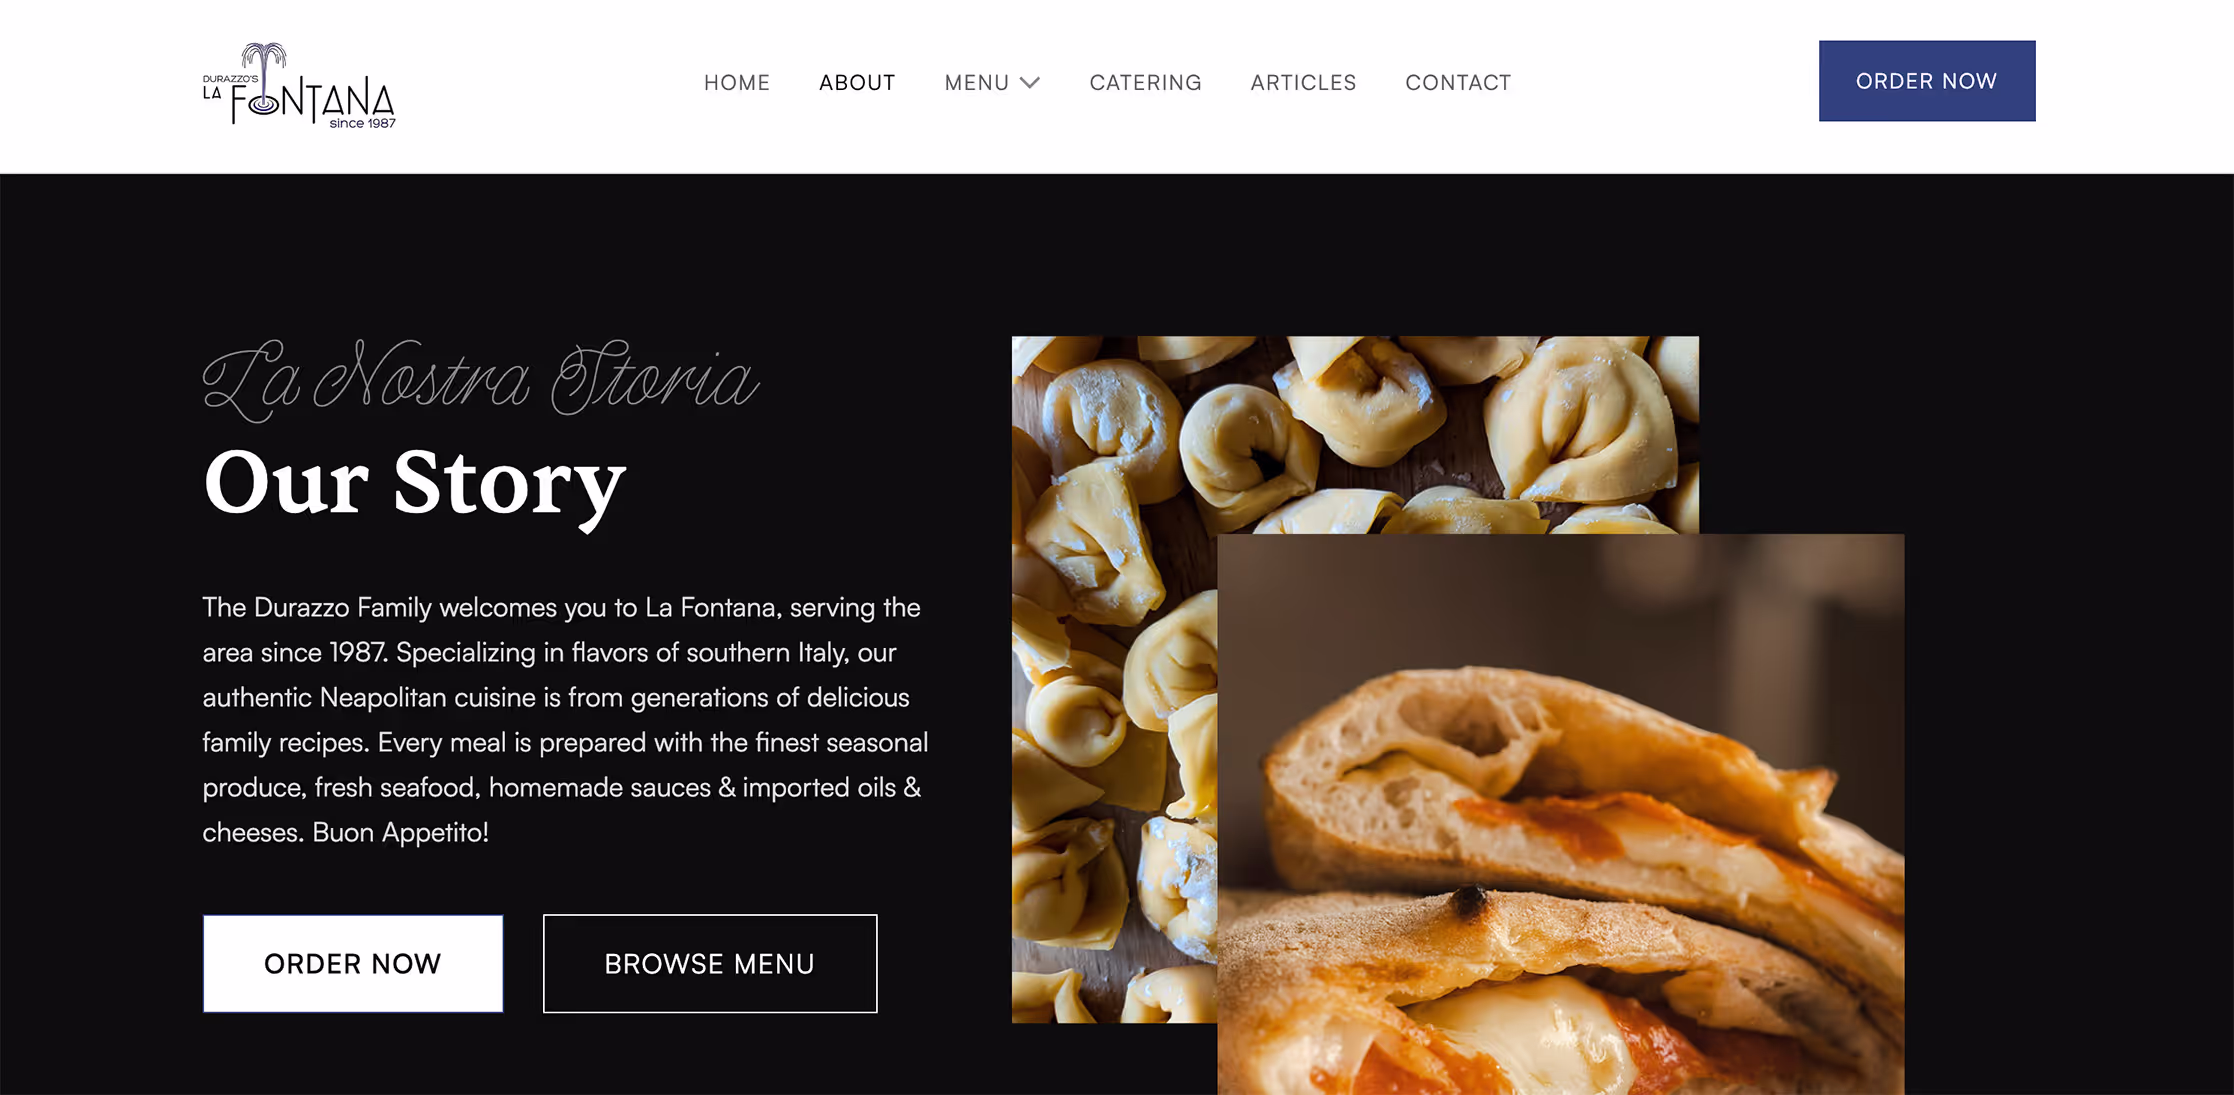Click the calzone bread photo

(x=1560, y=814)
